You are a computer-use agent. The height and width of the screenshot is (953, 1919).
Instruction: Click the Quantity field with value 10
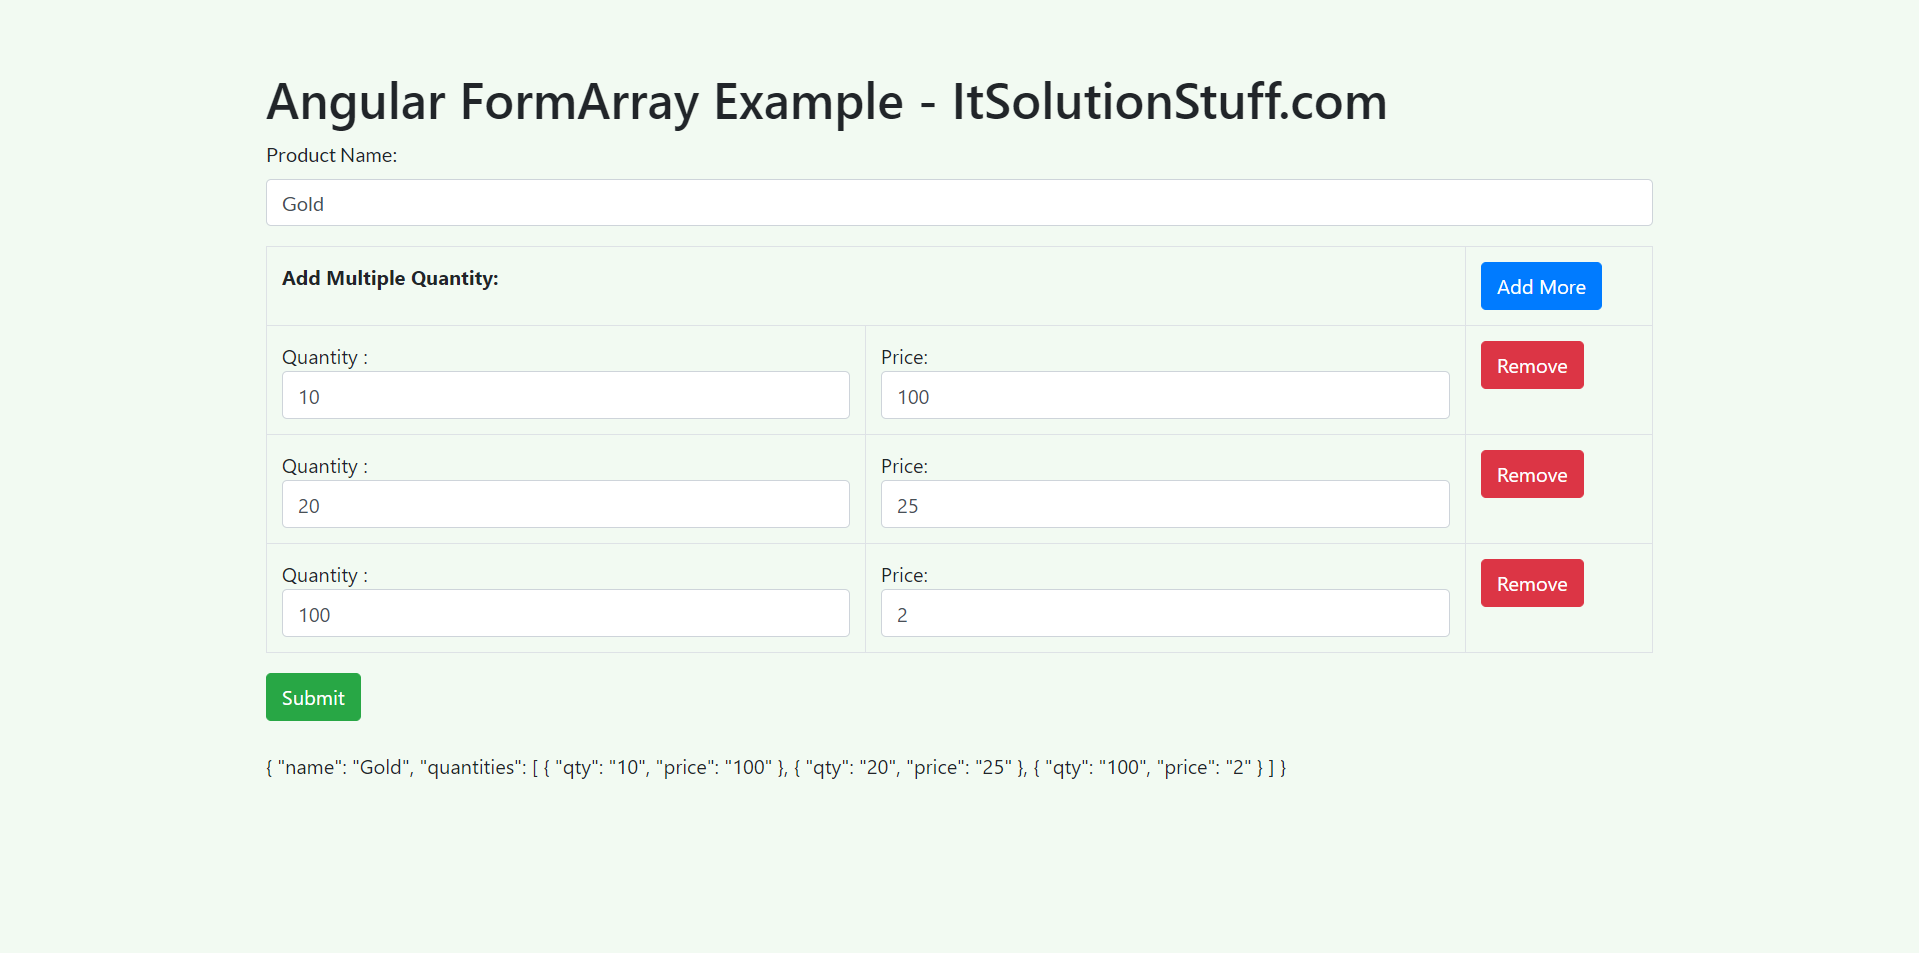[x=565, y=395]
